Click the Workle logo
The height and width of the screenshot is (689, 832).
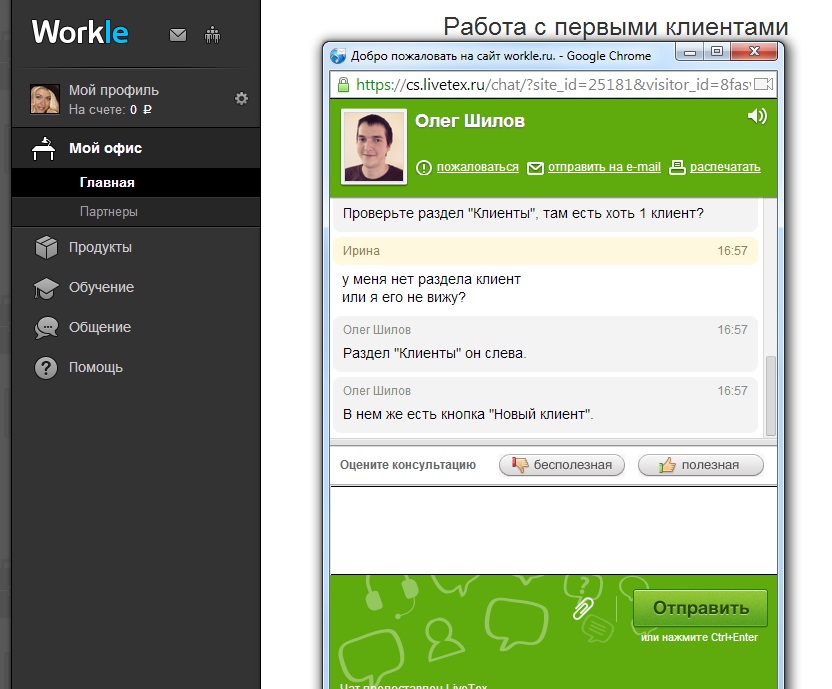point(80,32)
